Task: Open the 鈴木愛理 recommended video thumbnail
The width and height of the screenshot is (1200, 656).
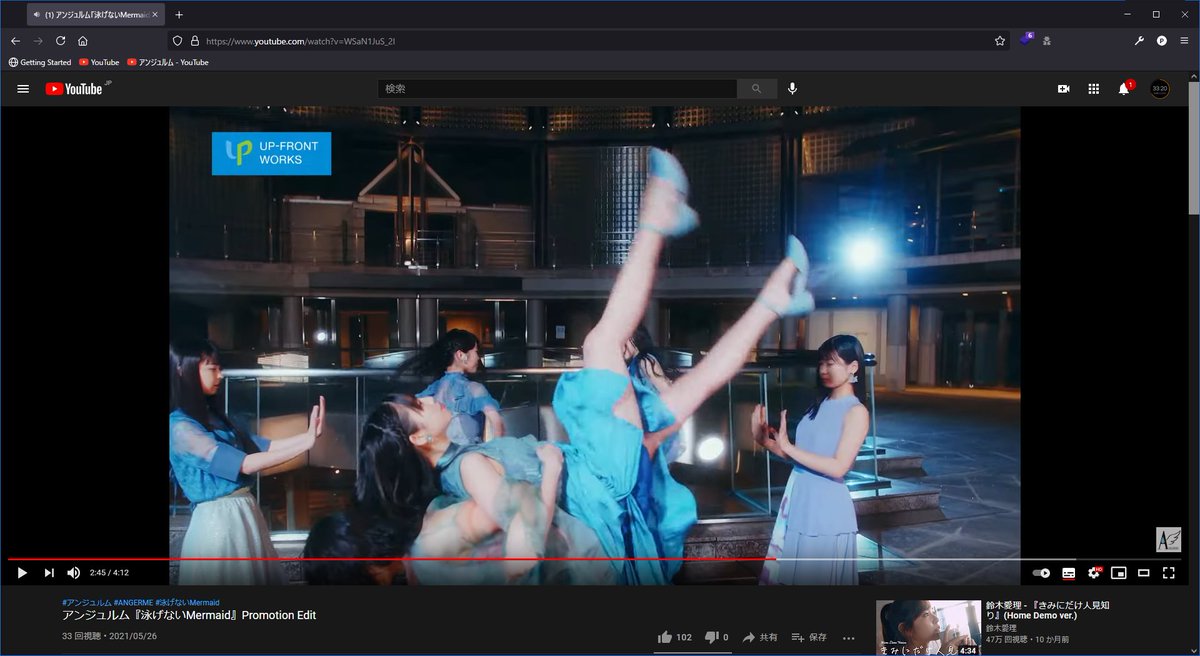Action: tap(928, 628)
